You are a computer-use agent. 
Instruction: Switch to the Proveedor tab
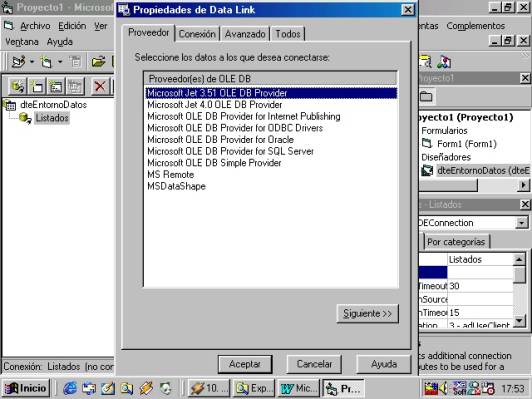click(149, 33)
